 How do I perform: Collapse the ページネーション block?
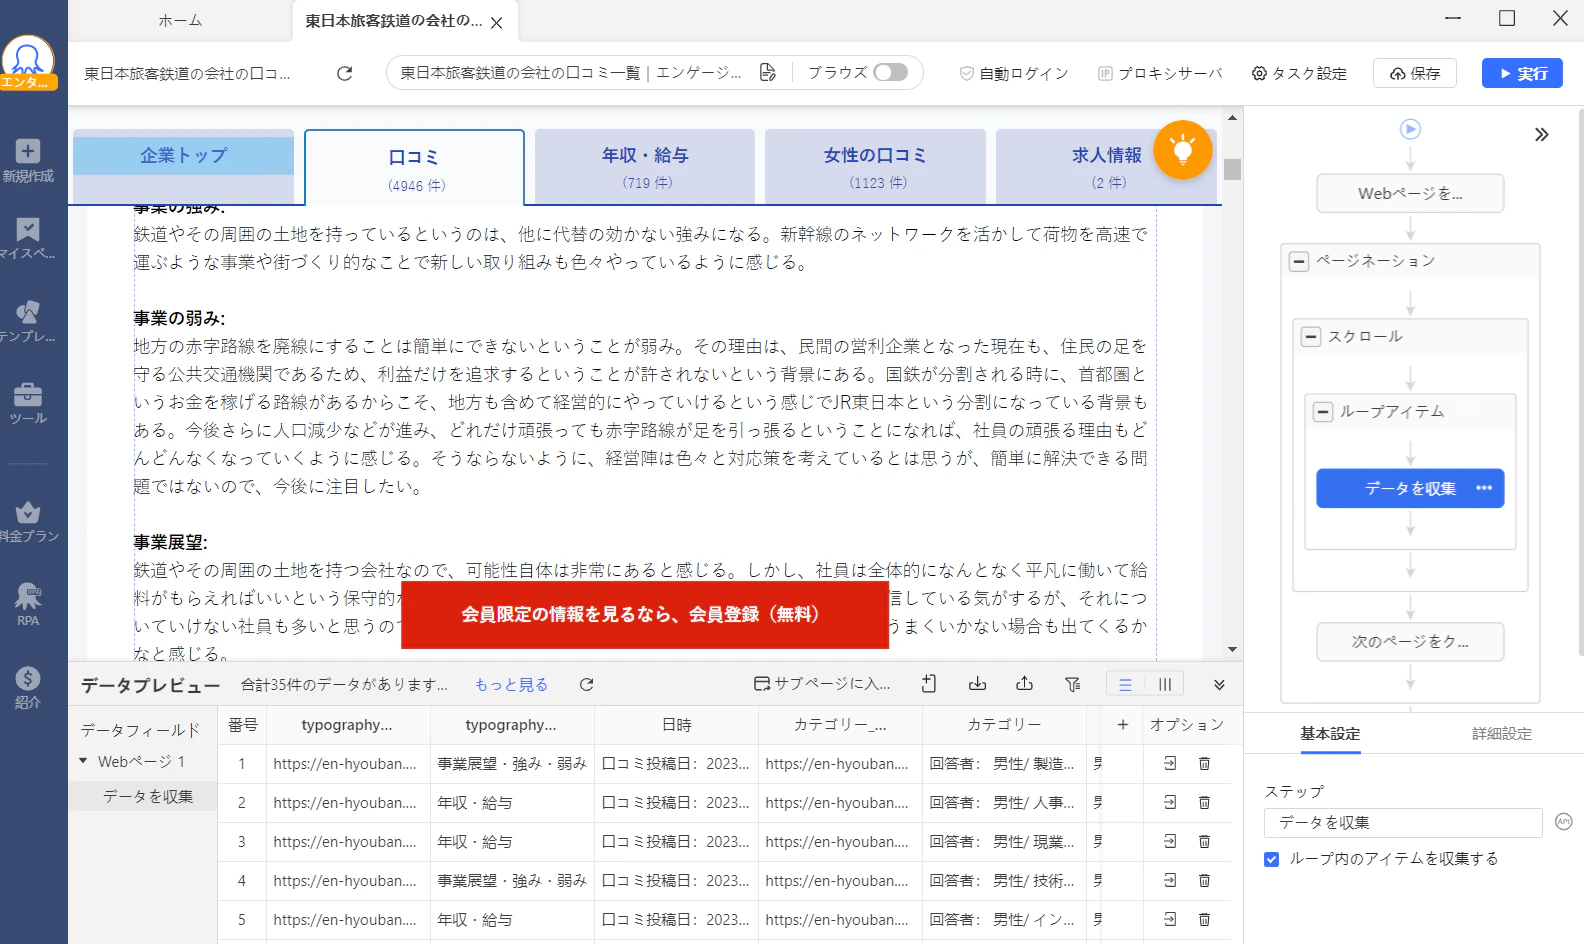(x=1299, y=262)
